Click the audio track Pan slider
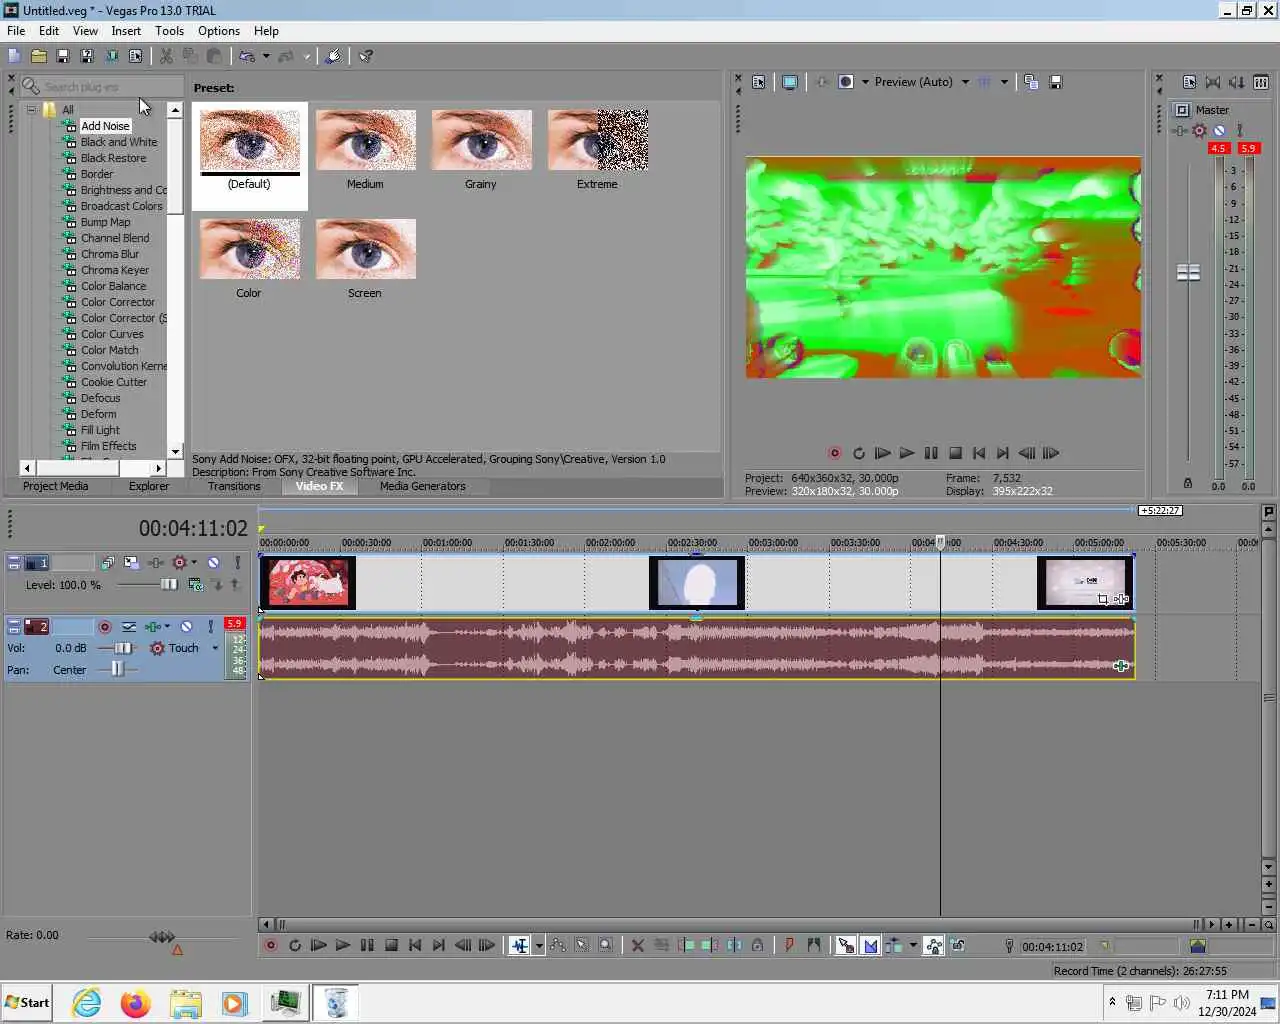The width and height of the screenshot is (1280, 1024). coord(118,669)
